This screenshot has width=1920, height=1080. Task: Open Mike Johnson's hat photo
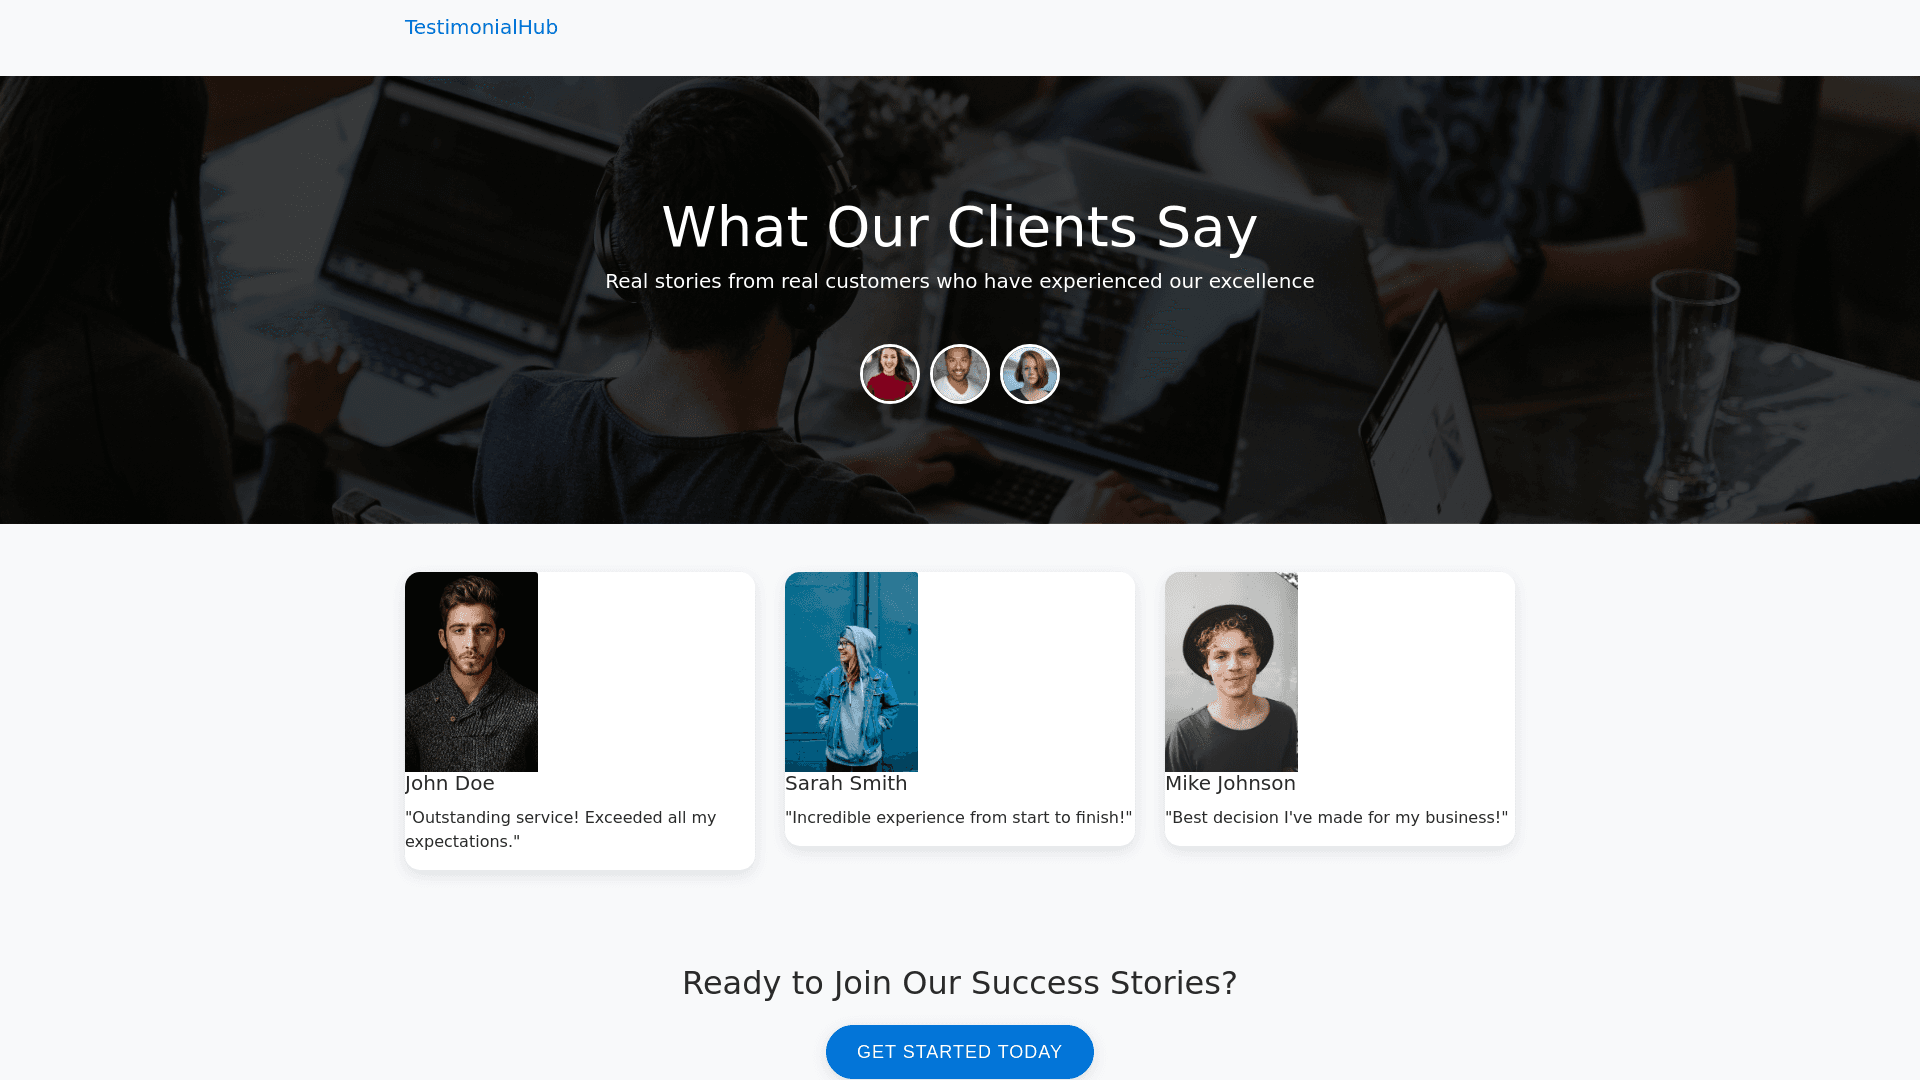click(x=1231, y=672)
